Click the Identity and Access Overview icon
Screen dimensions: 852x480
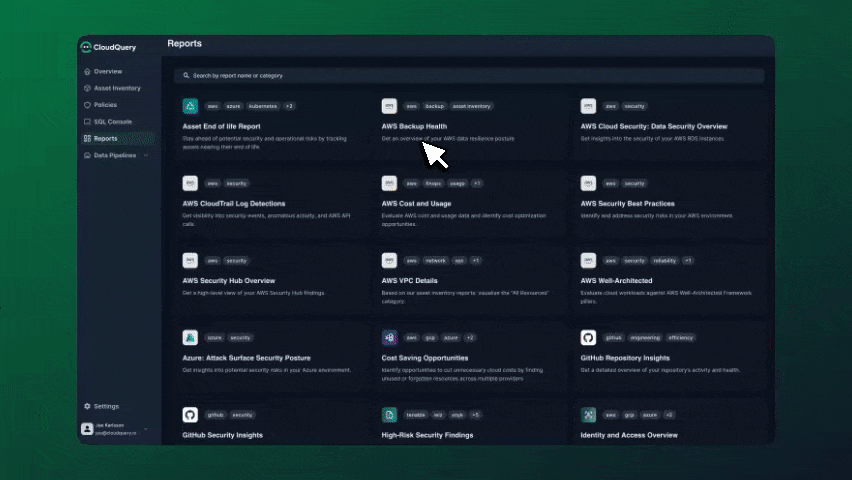588,414
